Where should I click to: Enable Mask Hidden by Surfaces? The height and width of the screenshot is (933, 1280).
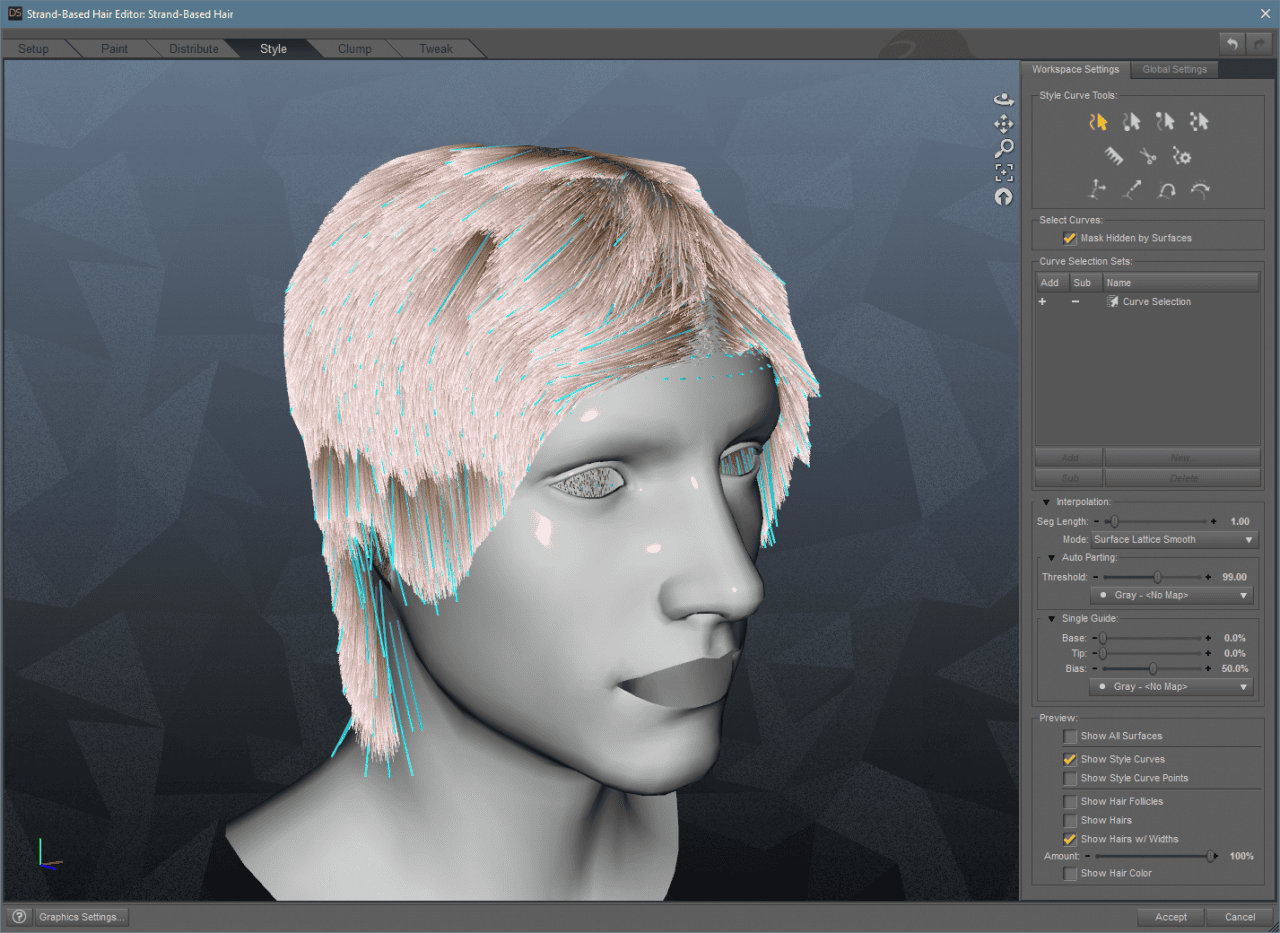click(x=1069, y=238)
